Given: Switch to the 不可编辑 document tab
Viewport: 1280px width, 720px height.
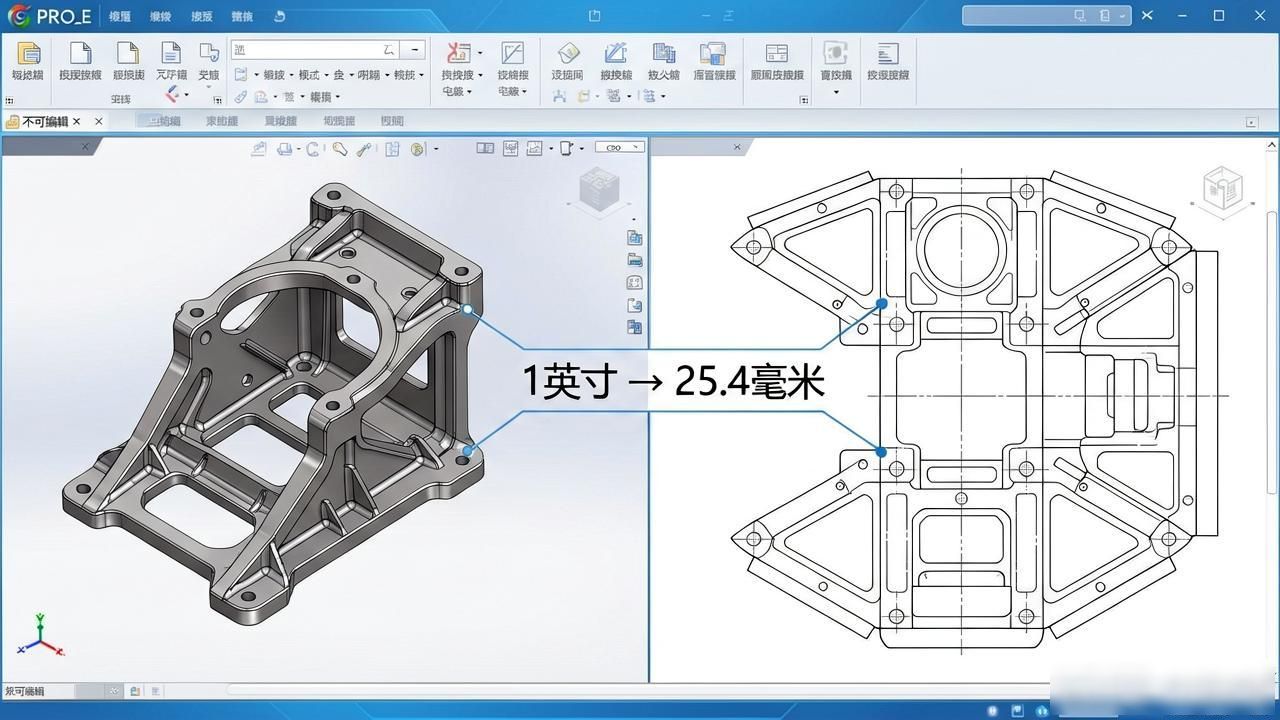Looking at the screenshot, I should click(46, 121).
